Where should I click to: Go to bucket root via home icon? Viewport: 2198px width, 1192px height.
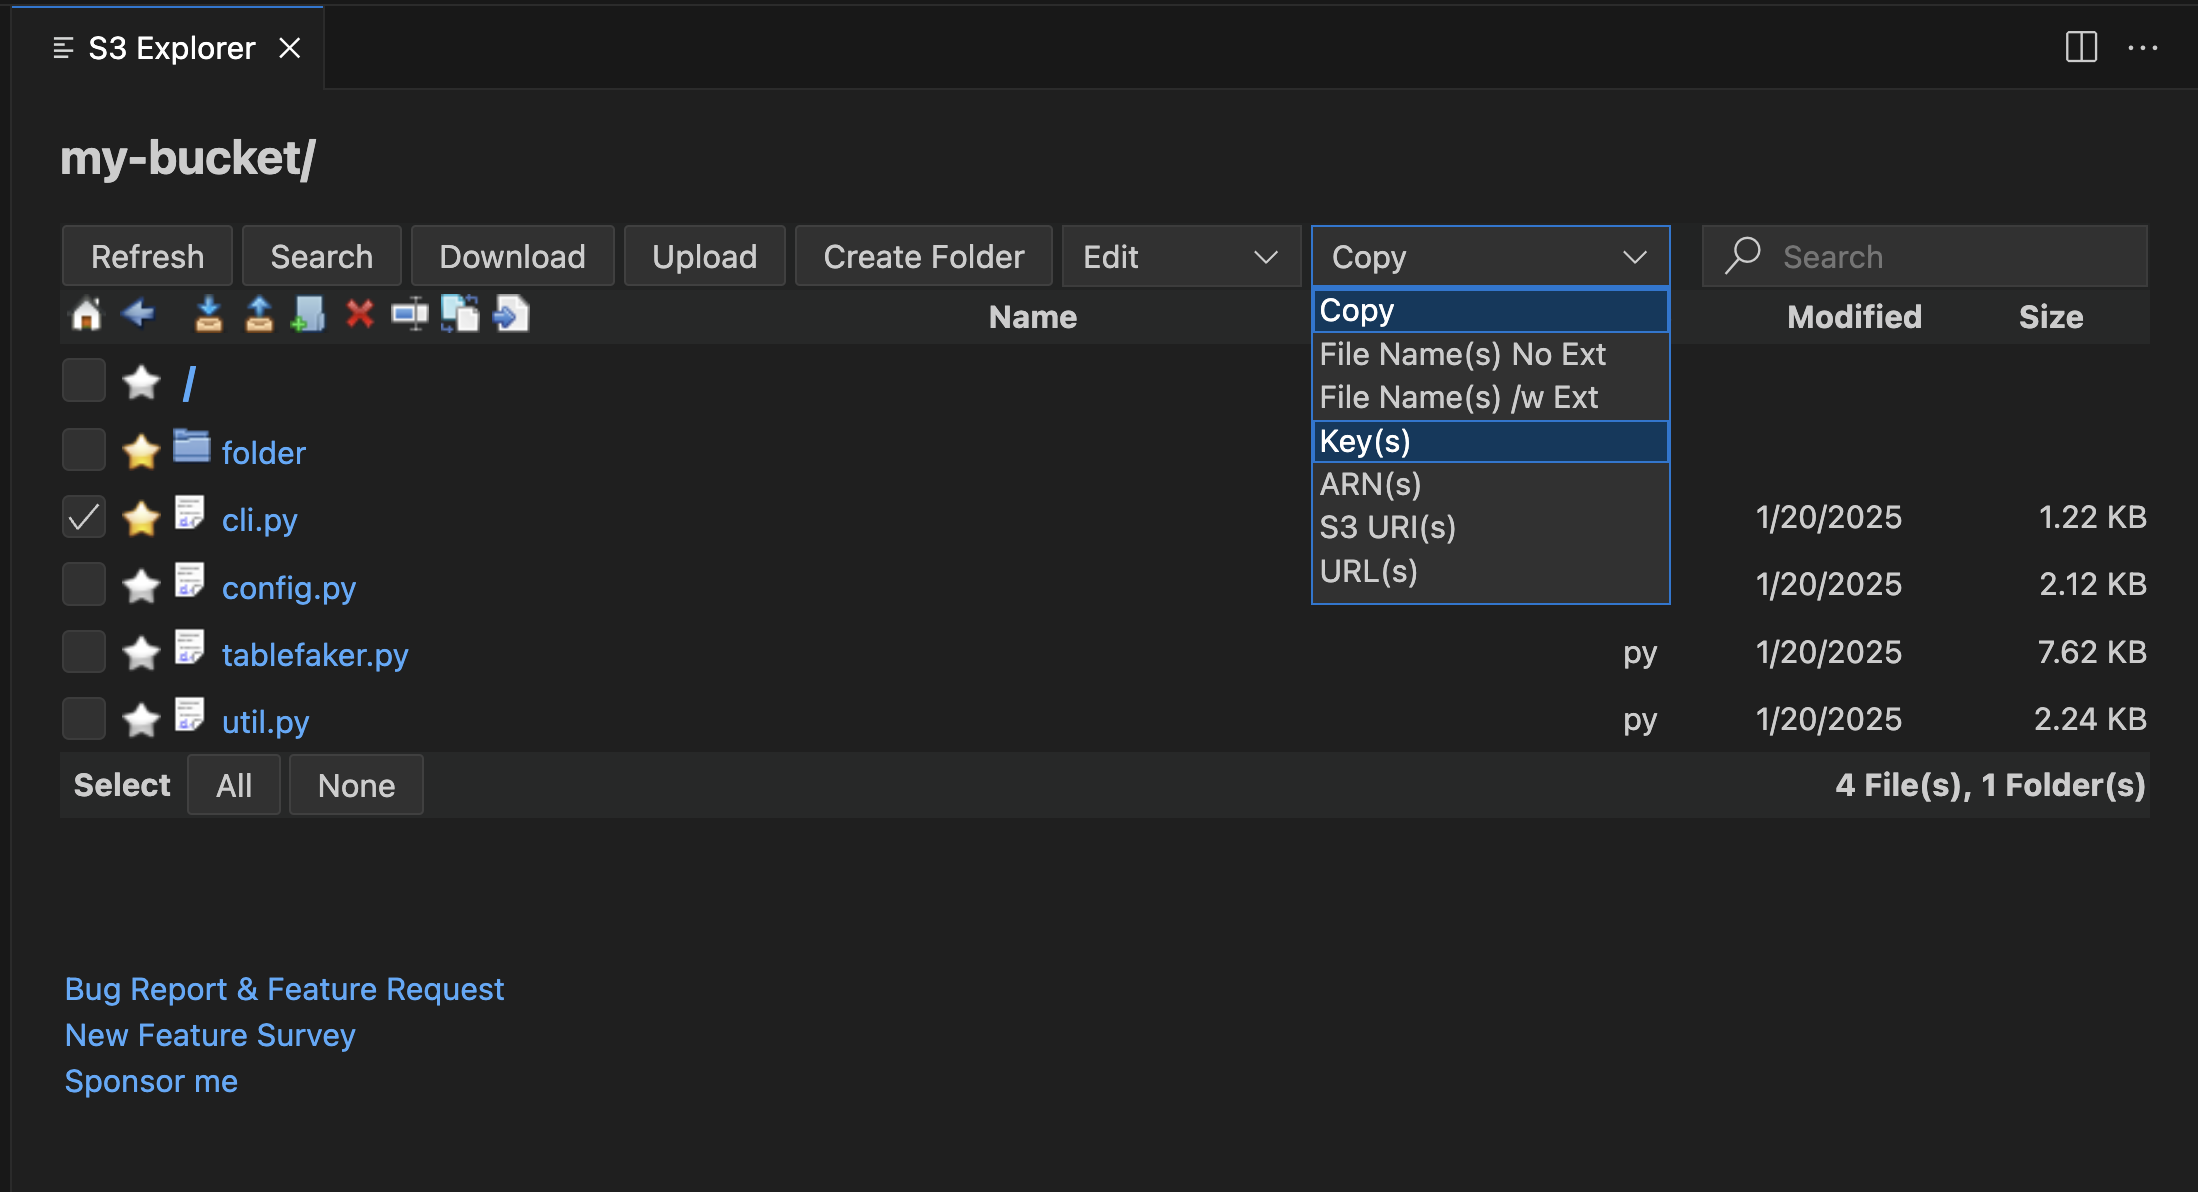86,314
